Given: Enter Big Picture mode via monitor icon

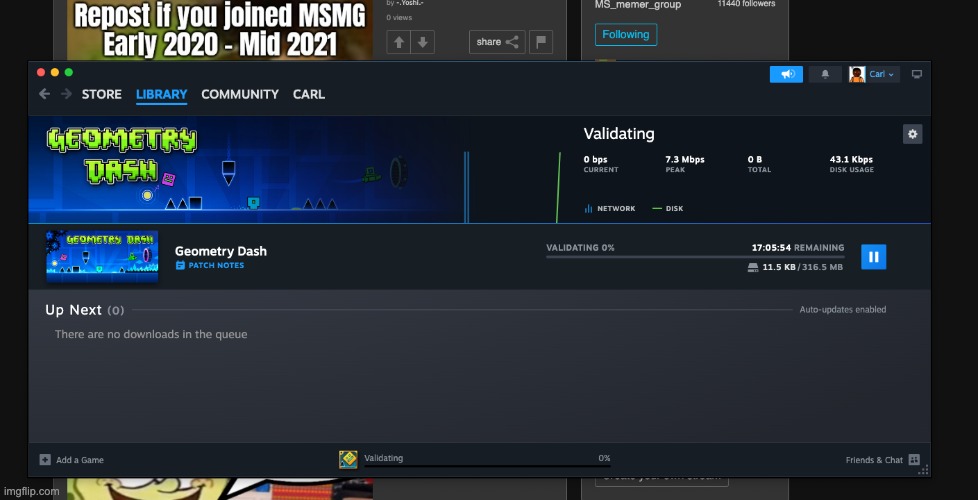Looking at the screenshot, I should click(x=916, y=74).
